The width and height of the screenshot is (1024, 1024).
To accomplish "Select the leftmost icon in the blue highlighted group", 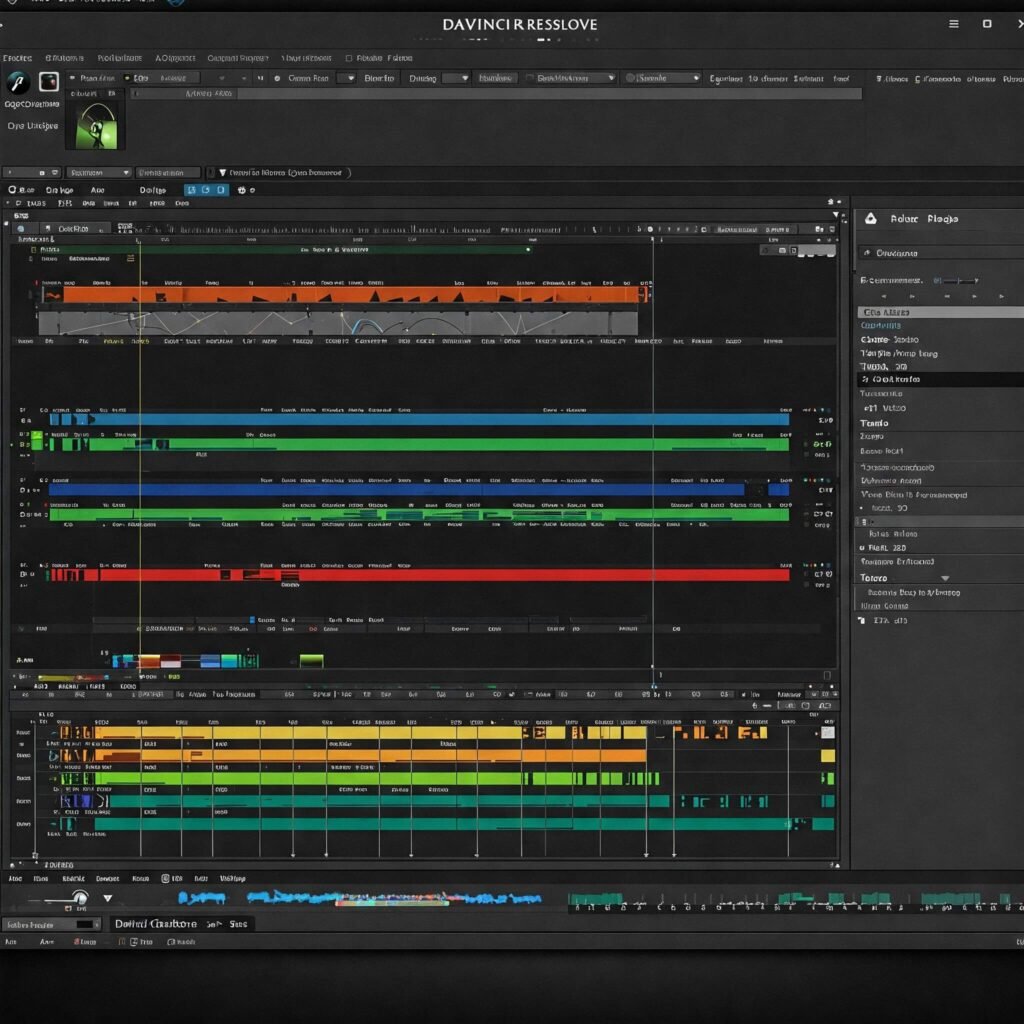I will coord(191,190).
